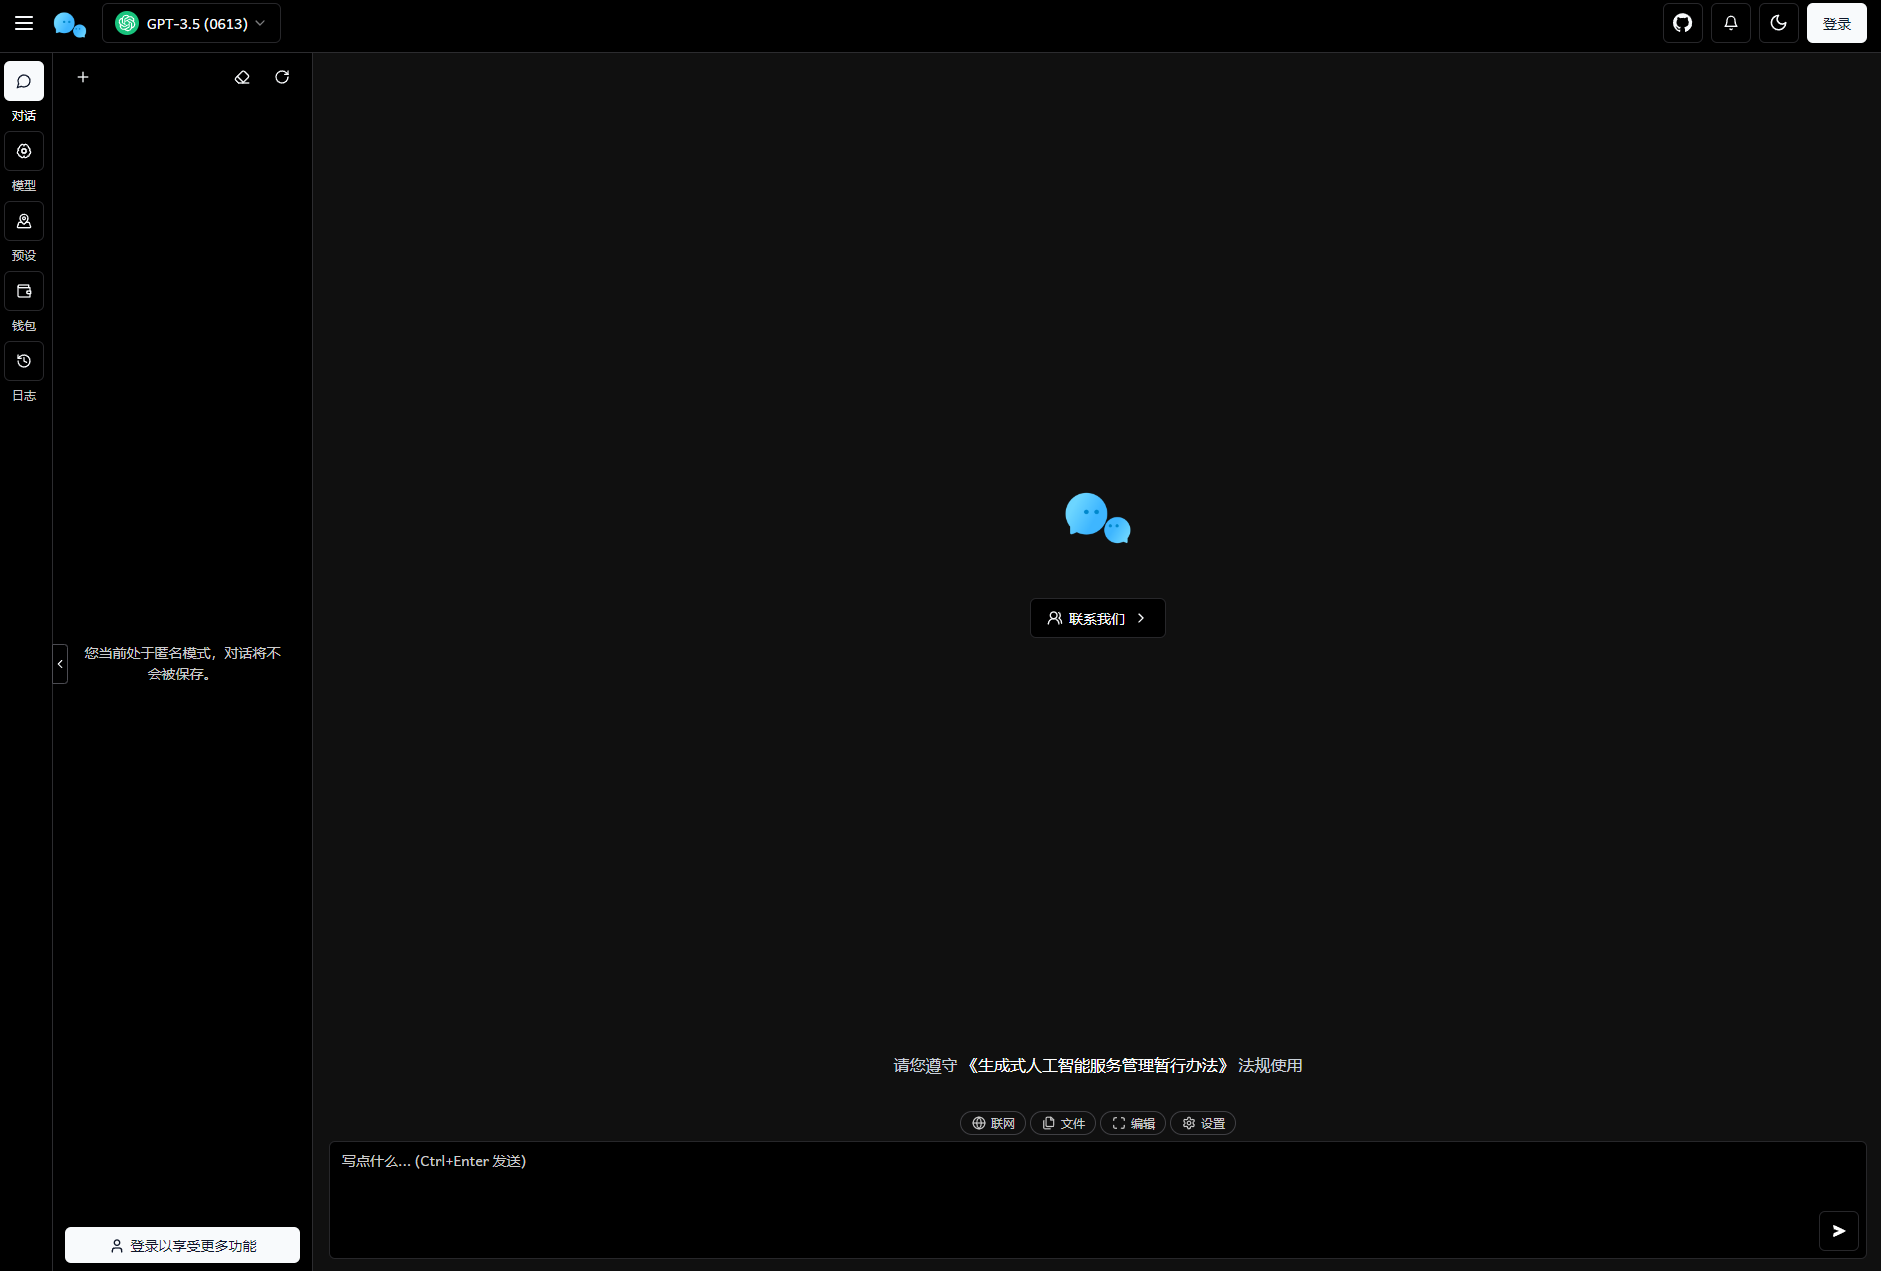The image size is (1881, 1271).
Task: Toggle dark mode with the moon icon
Action: pos(1778,22)
